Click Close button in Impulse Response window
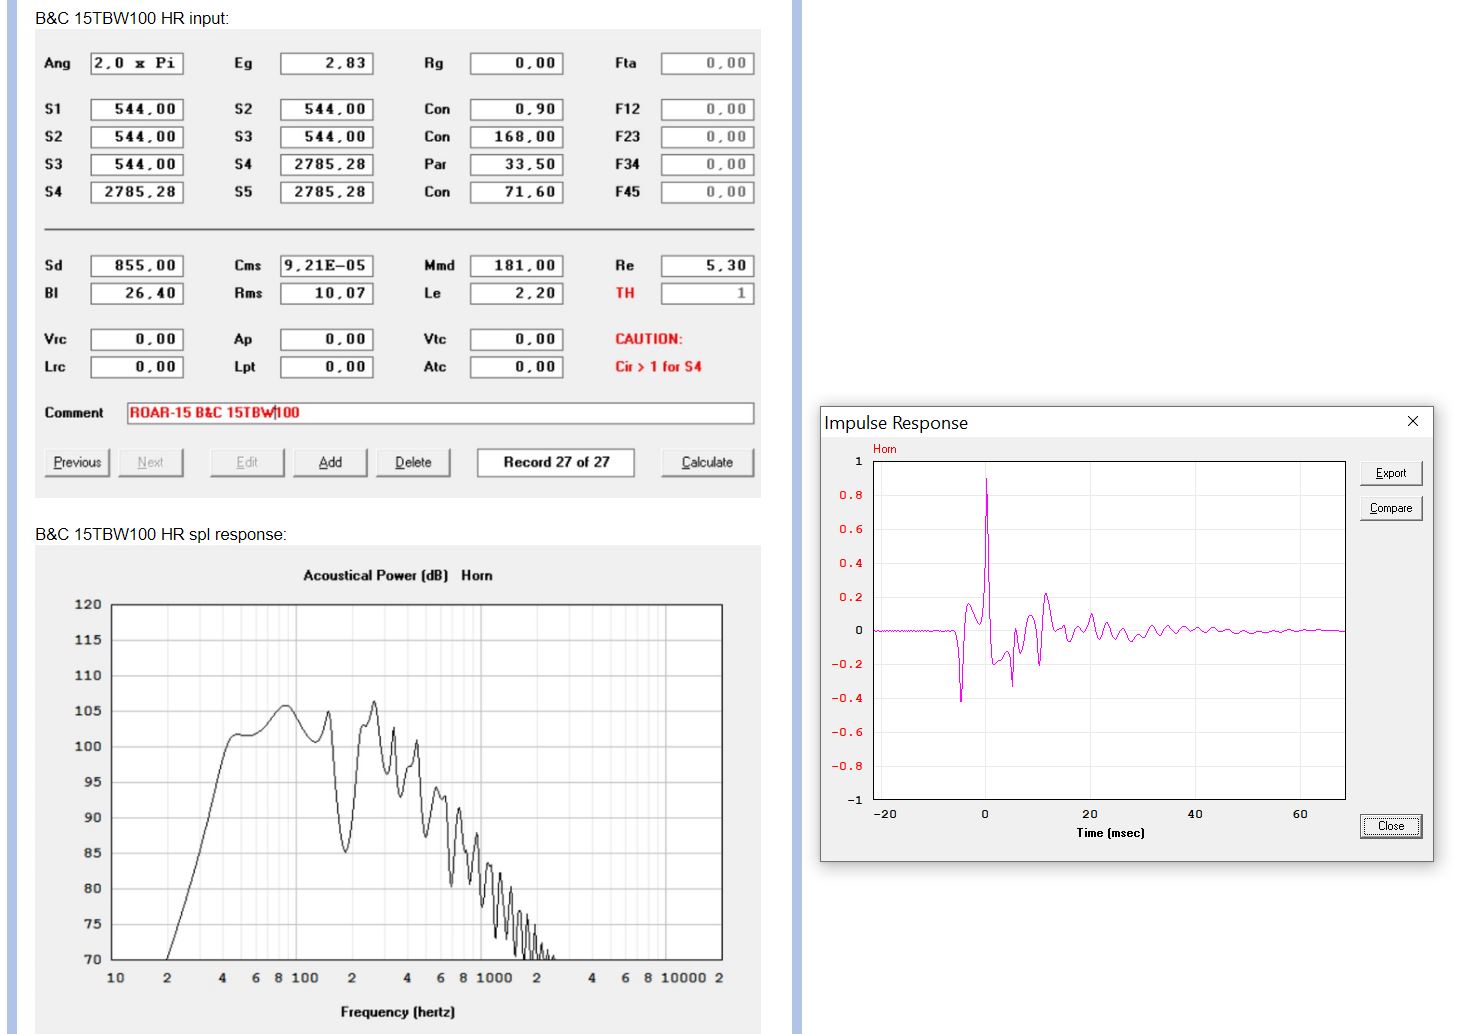 1390,827
